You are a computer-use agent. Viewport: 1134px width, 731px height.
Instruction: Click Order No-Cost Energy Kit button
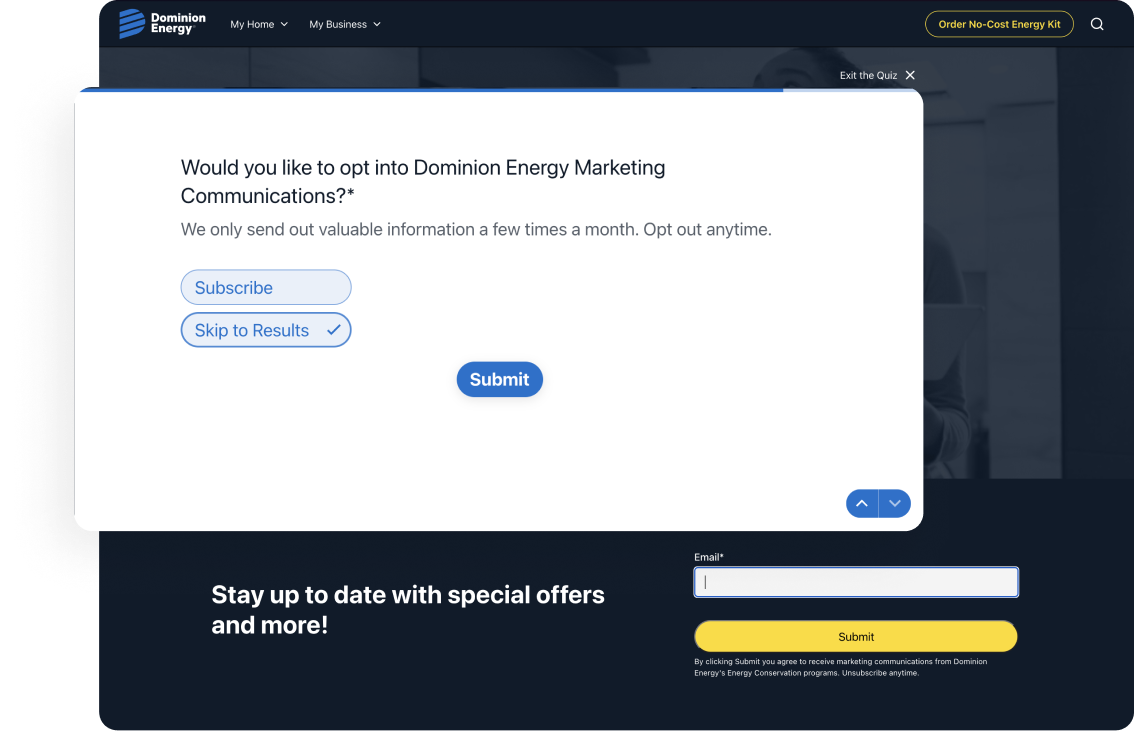pos(999,24)
